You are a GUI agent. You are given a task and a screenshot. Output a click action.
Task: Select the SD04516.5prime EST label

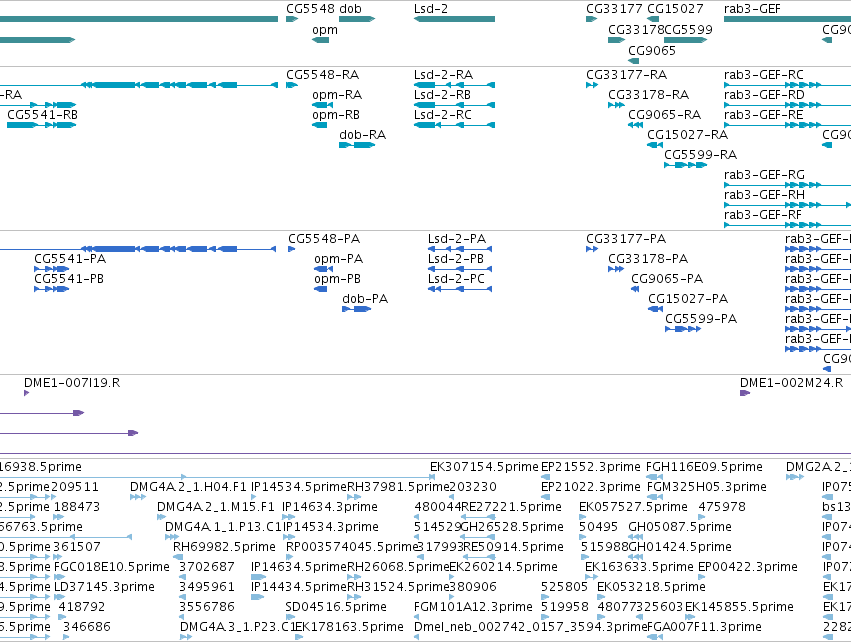[x=336, y=607]
